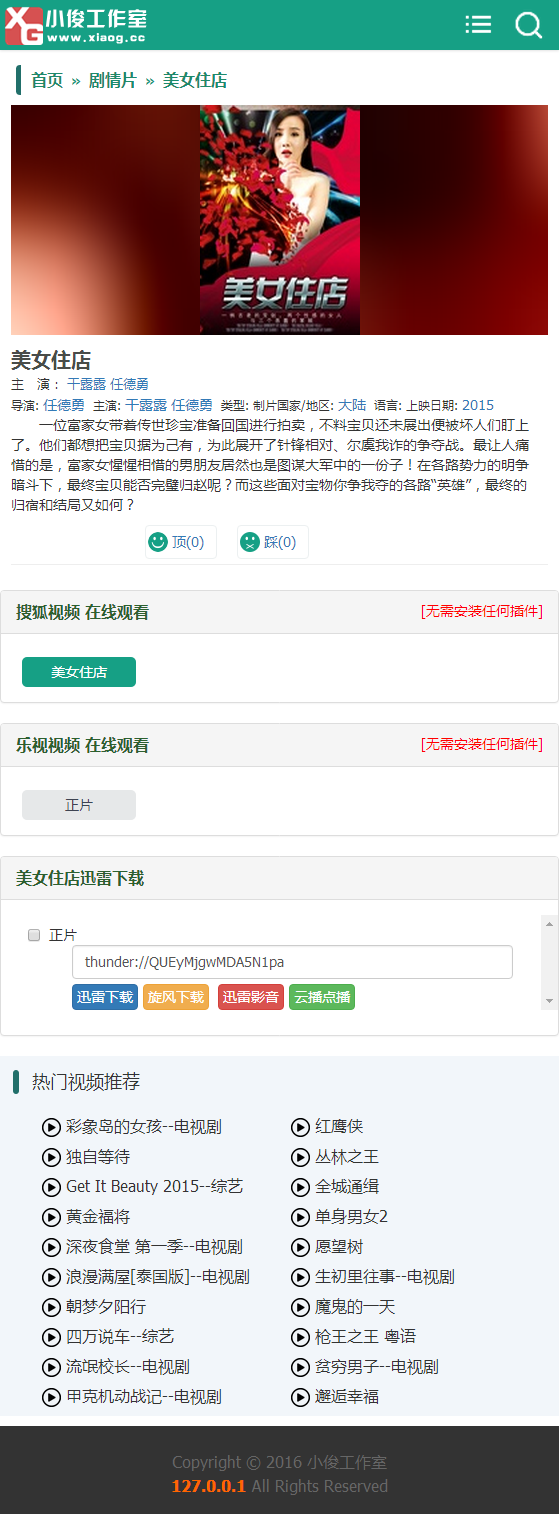Click play icon beside 浪漫满屋[泰国版]--电视剧

pos(51,1277)
